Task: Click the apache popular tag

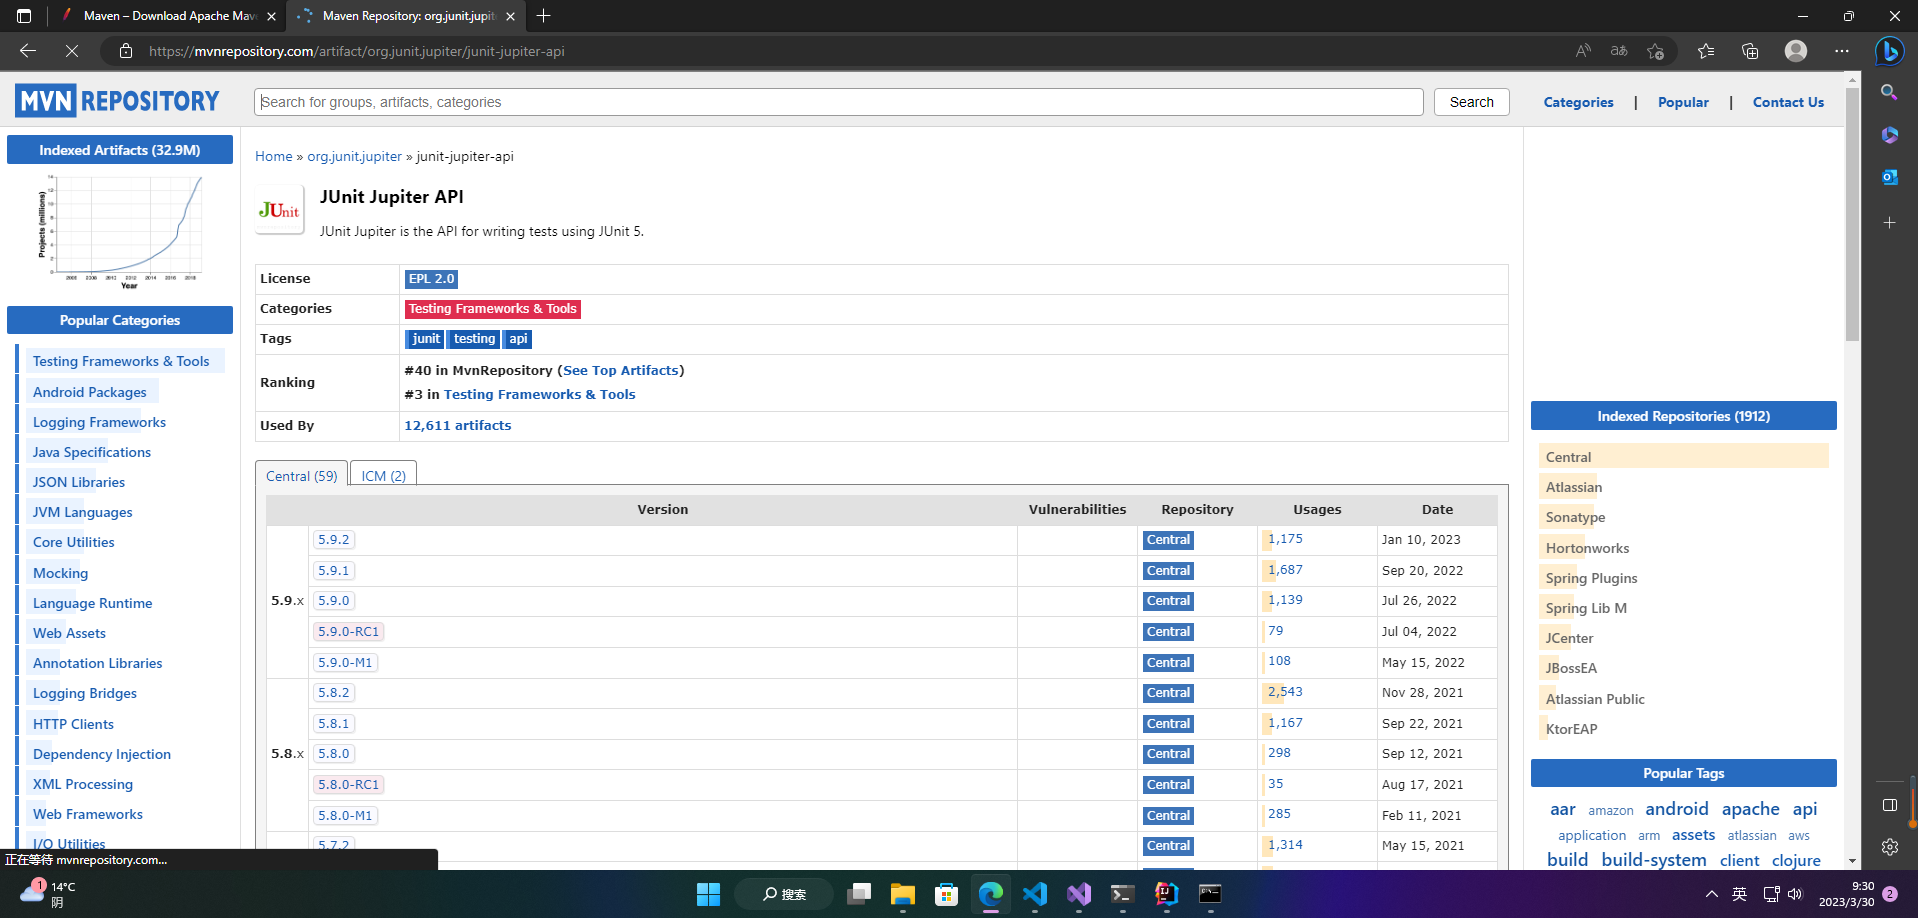Action: point(1750,809)
